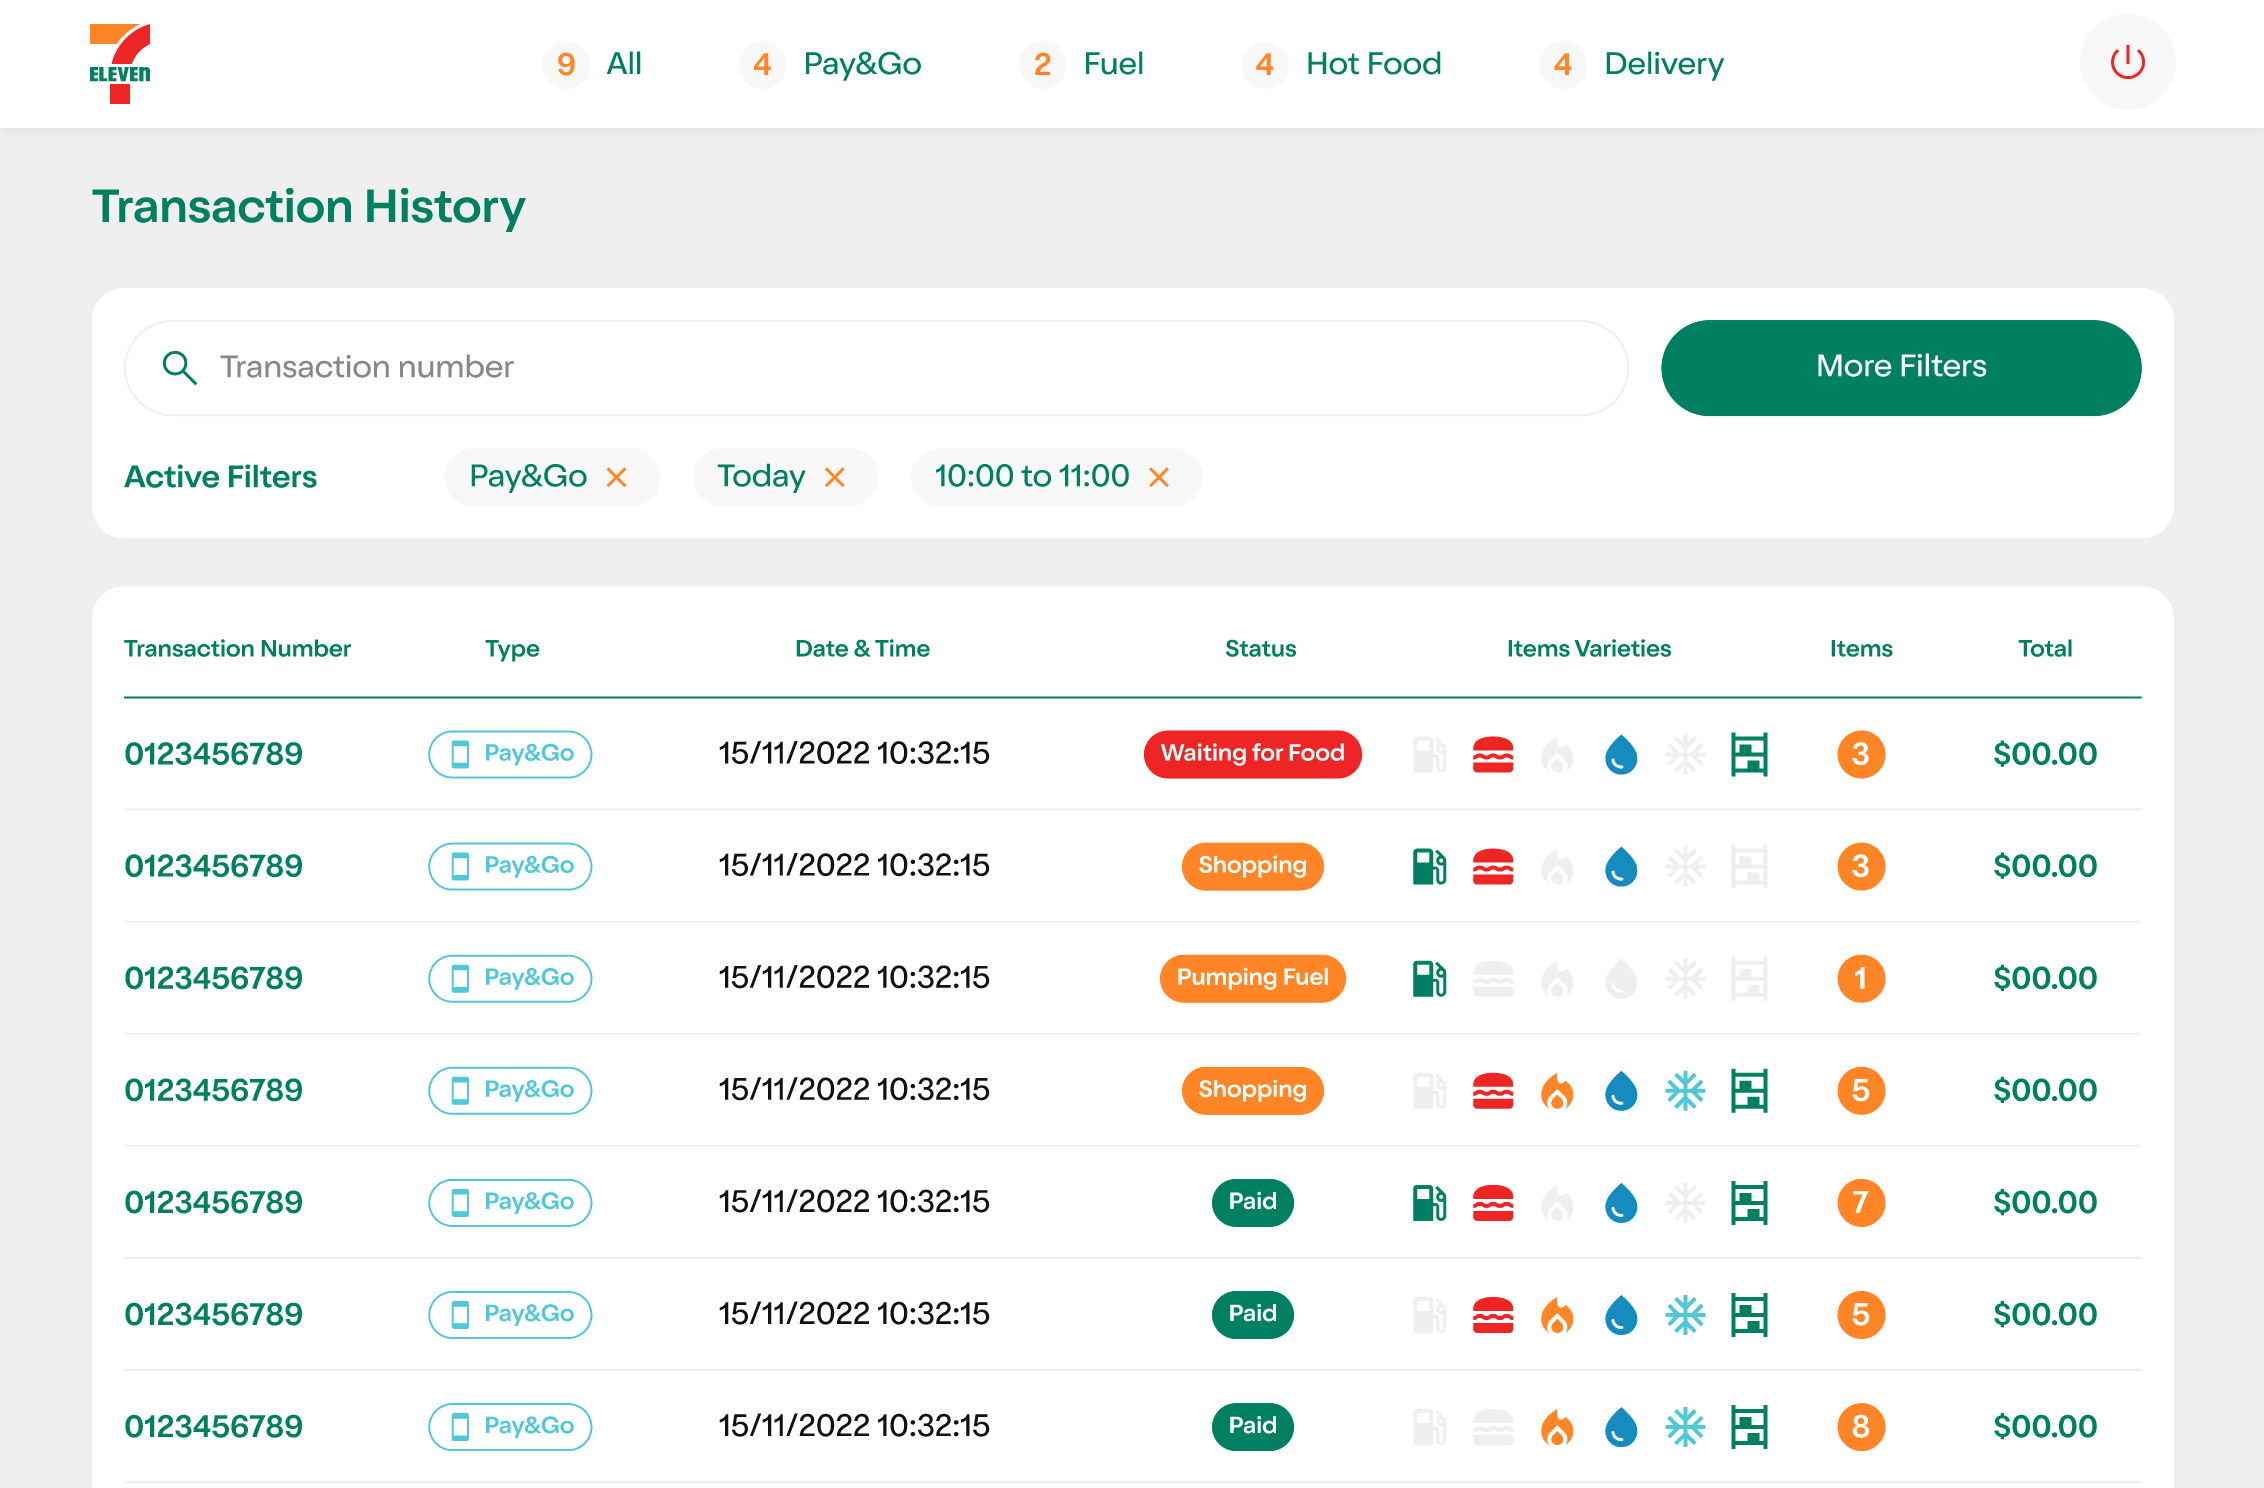Viewport: 2264px width, 1488px height.
Task: Click water drop icon in first Shopping row
Action: point(1621,866)
